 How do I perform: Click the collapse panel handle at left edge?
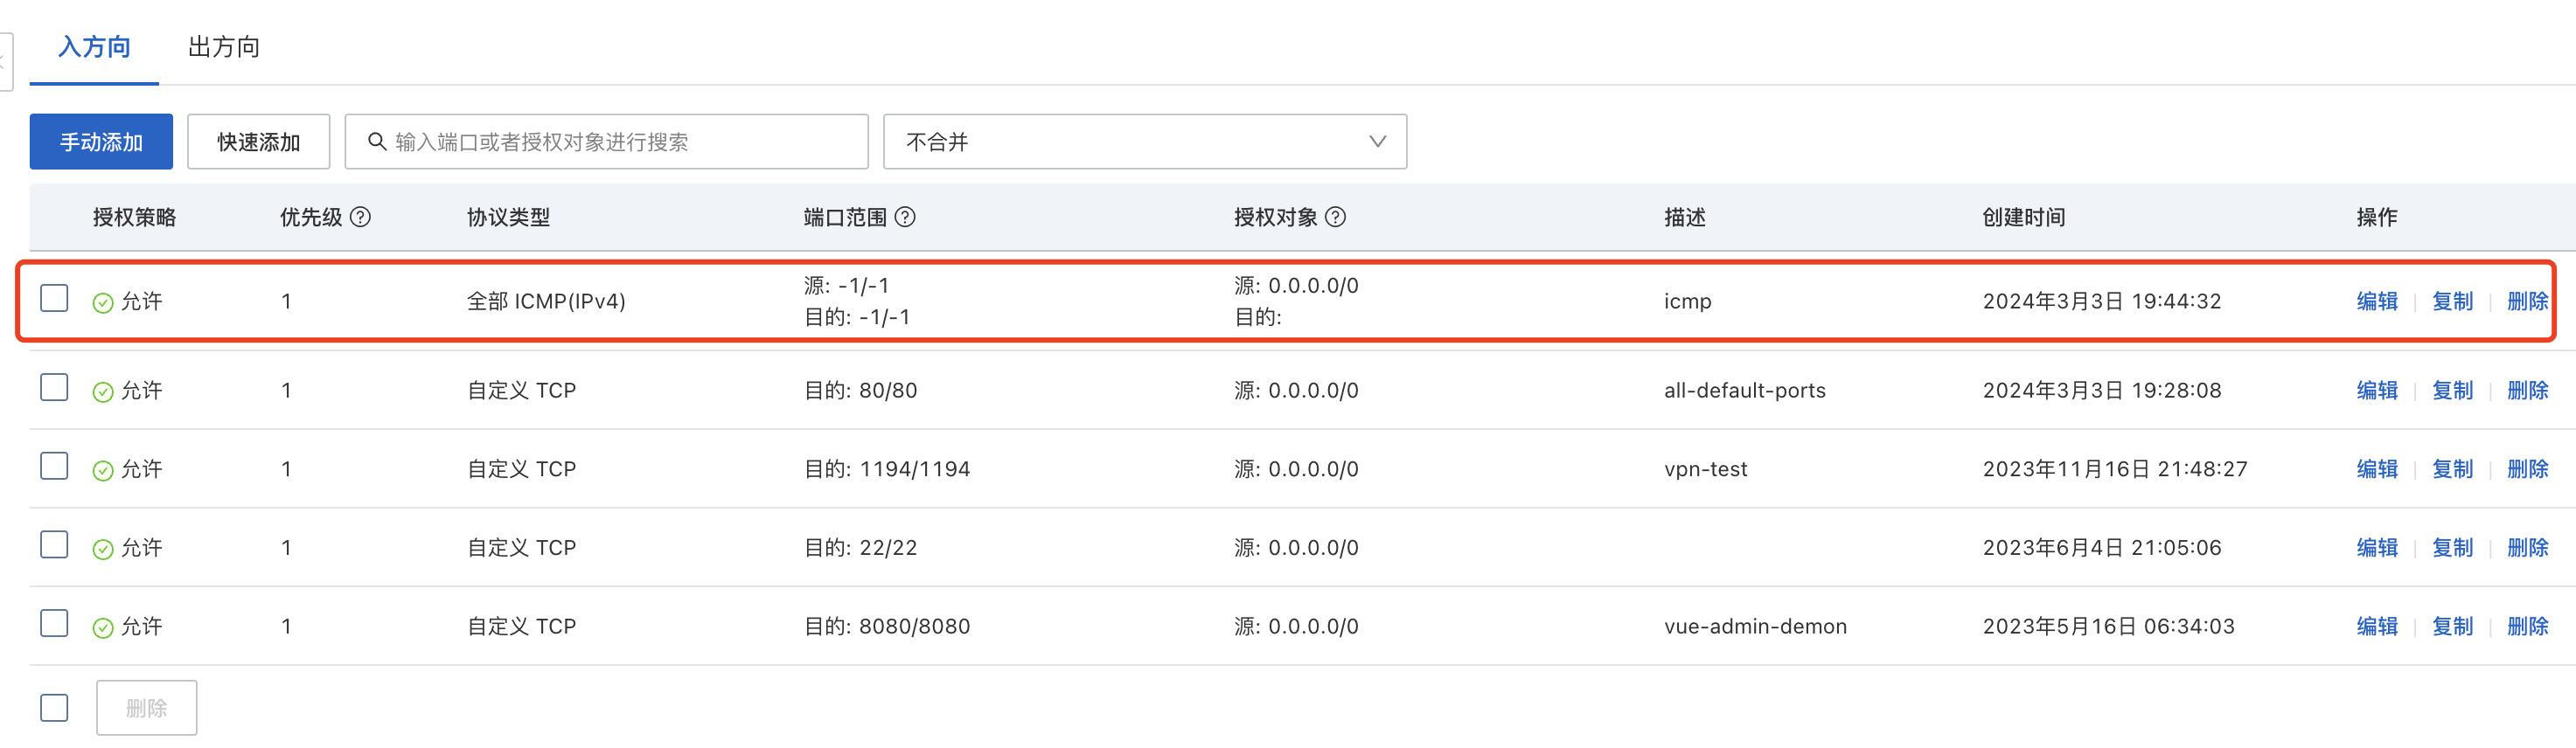(6, 62)
